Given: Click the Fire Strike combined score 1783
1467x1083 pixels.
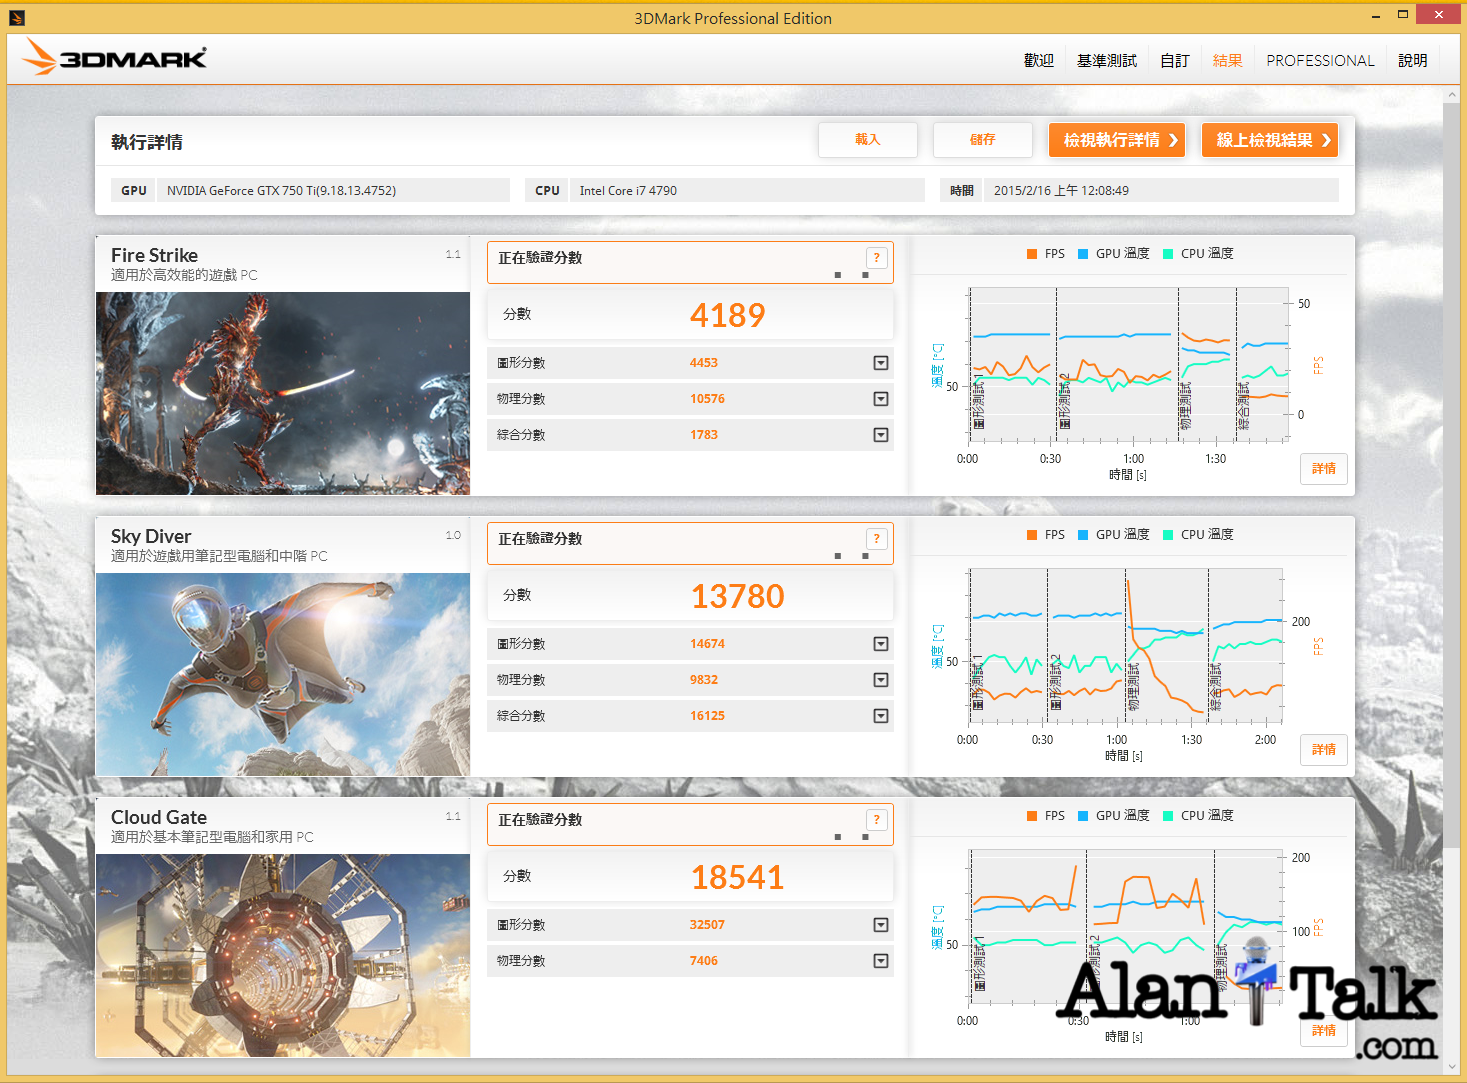Looking at the screenshot, I should click(704, 435).
